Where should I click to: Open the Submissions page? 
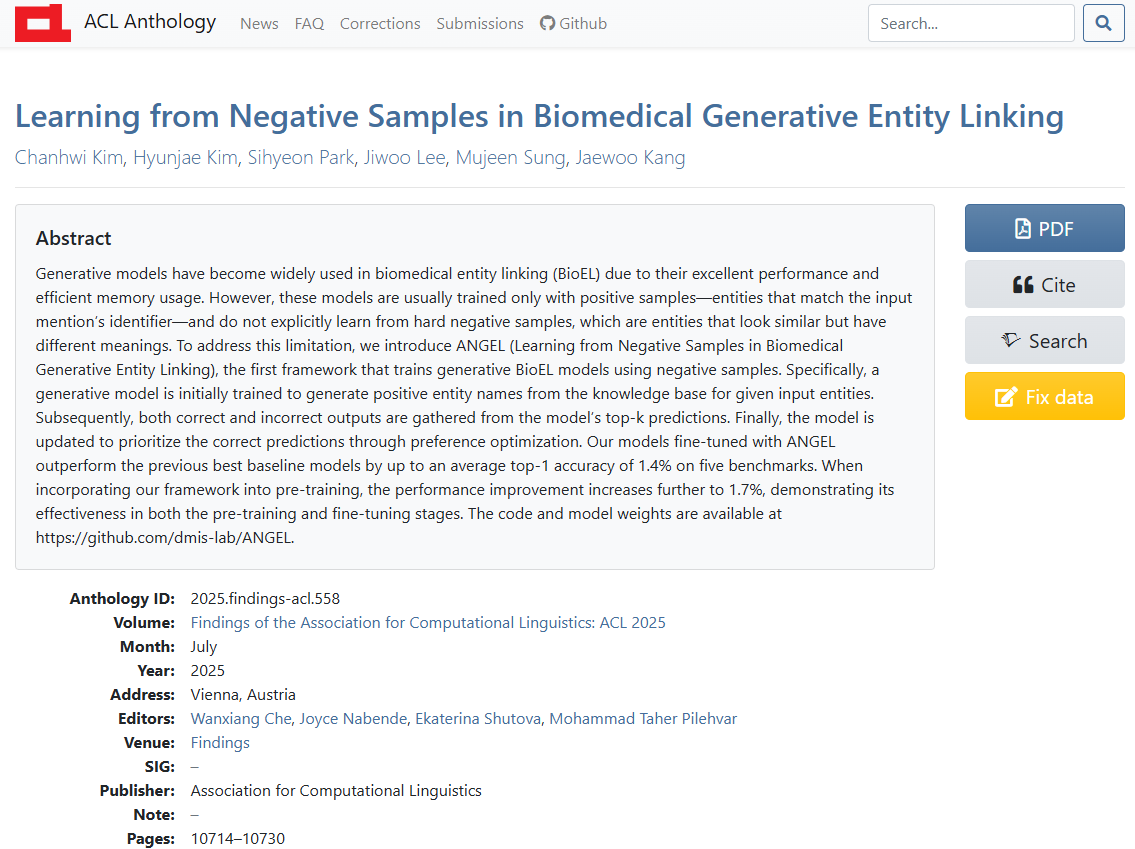(480, 23)
